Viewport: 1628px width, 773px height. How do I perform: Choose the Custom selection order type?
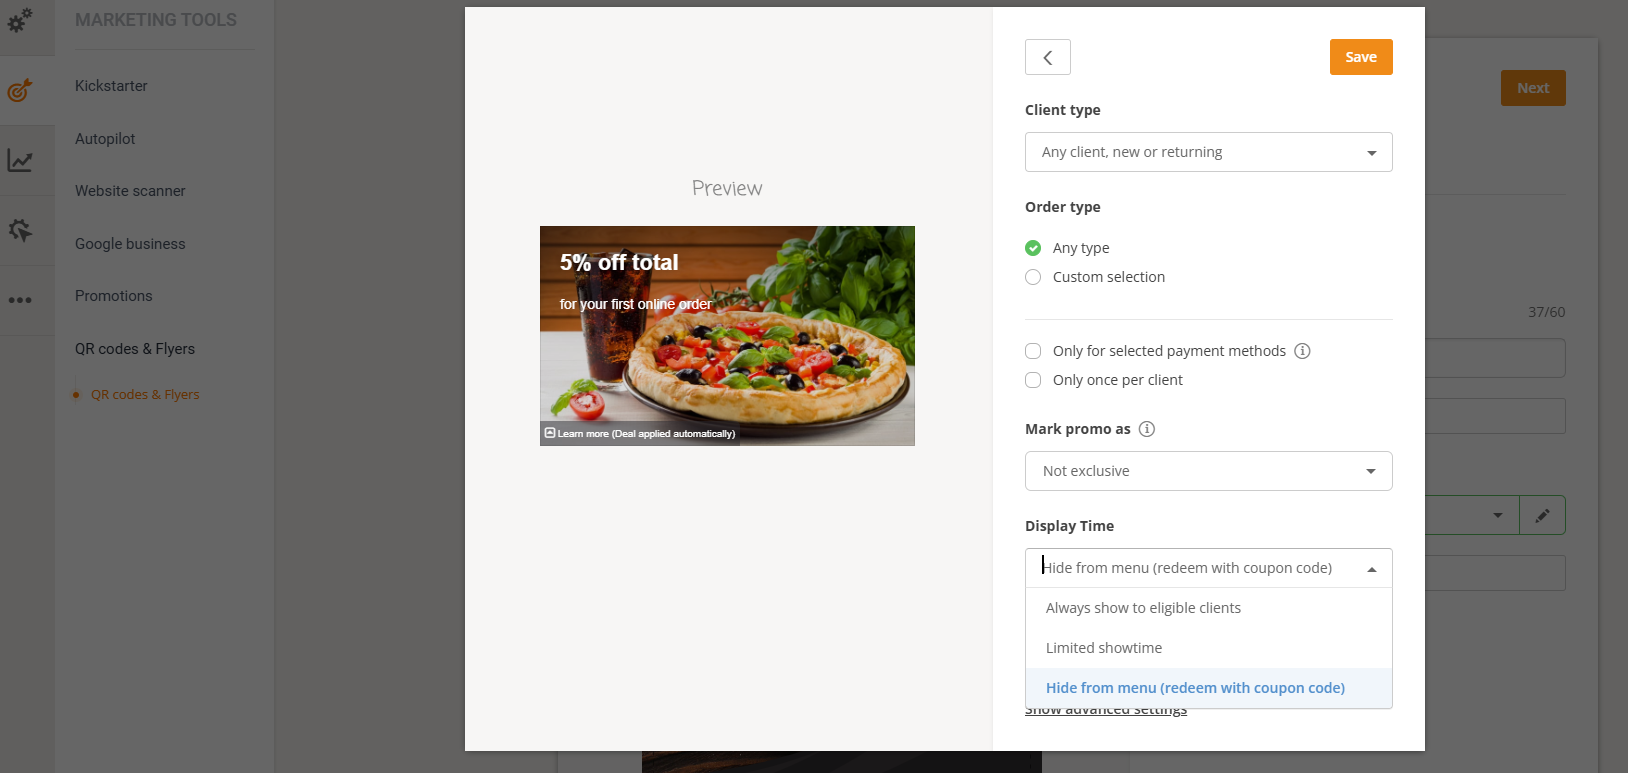[1033, 277]
